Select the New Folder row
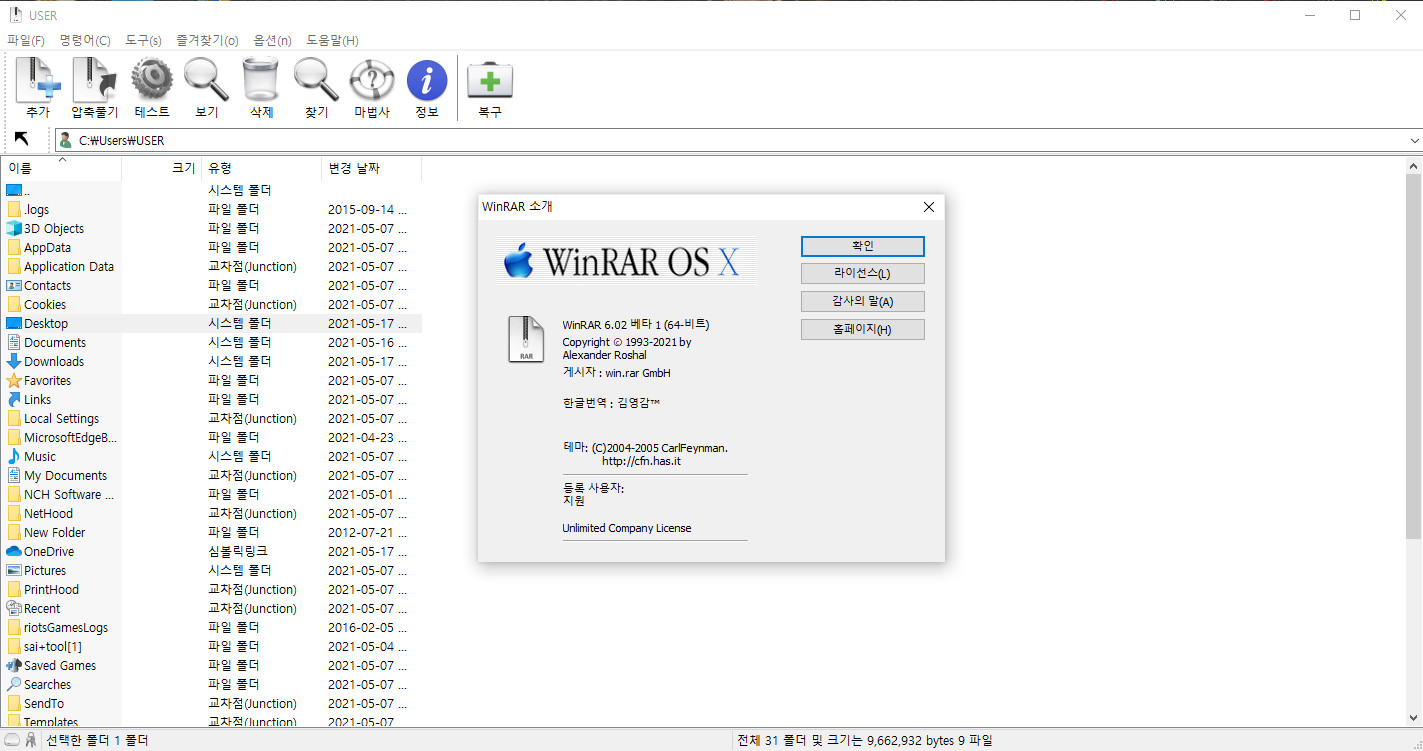Image resolution: width=1423 pixels, height=751 pixels. tap(211, 532)
